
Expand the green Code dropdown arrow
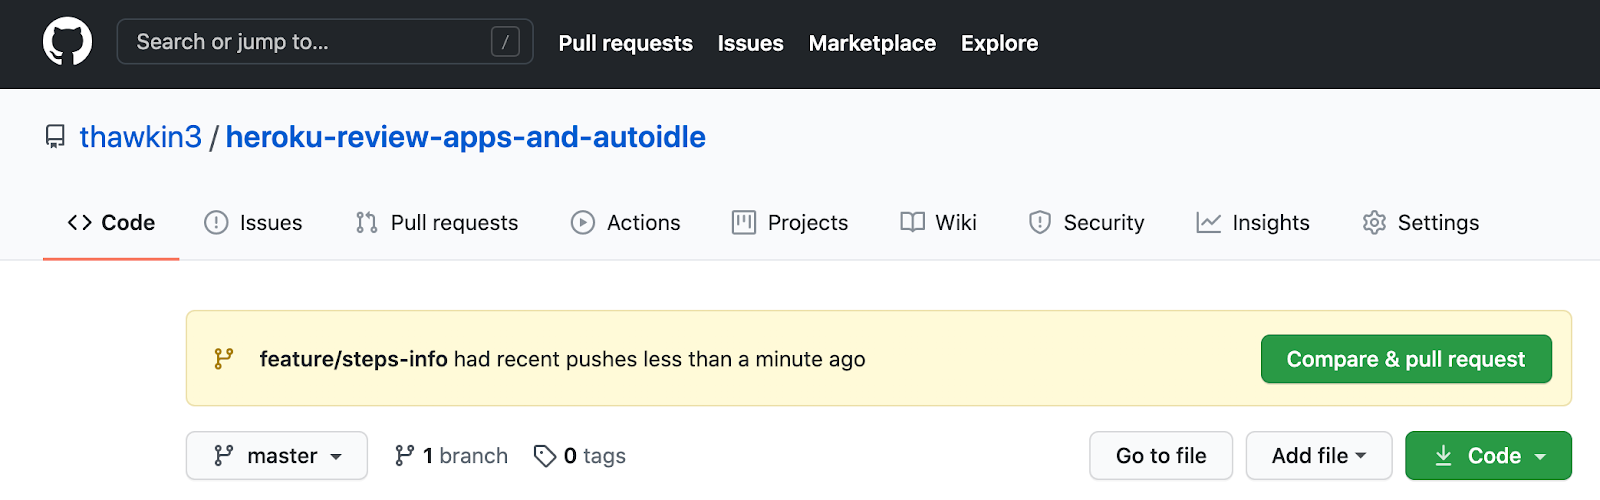(x=1540, y=457)
